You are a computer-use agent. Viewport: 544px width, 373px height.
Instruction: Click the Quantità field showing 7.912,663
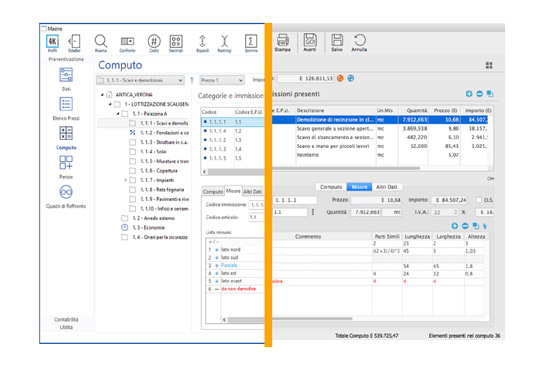click(366, 212)
